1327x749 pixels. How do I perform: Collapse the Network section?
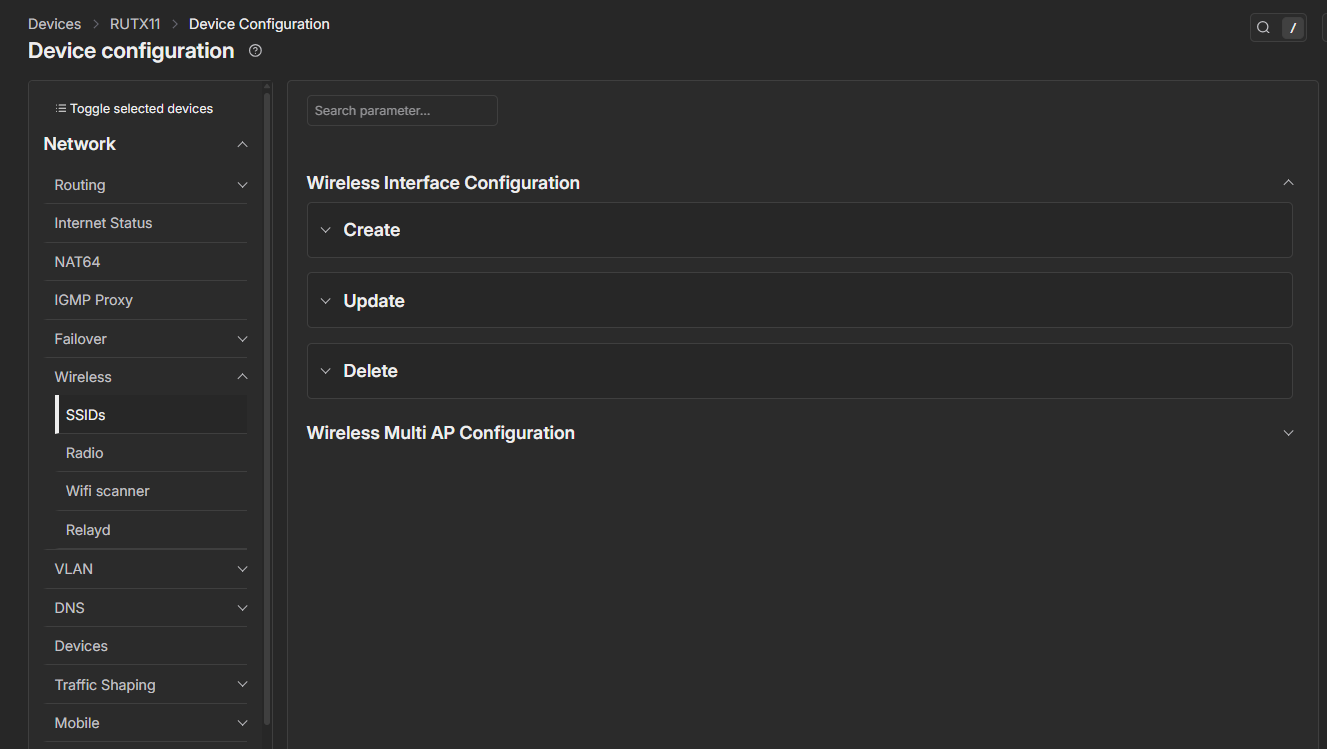pyautogui.click(x=242, y=145)
